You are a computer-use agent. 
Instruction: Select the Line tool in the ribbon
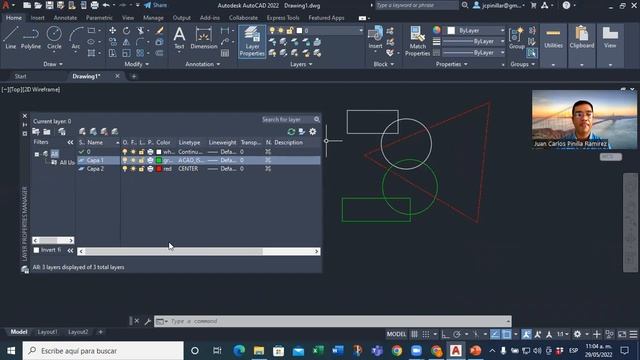(x=11, y=38)
